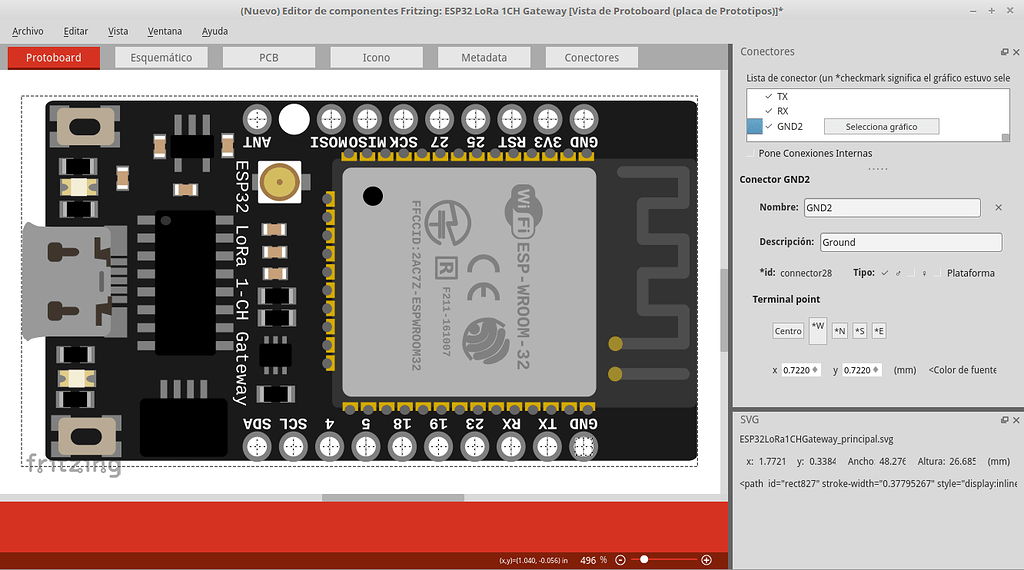Set terminal point to South (*S)
This screenshot has height=570, width=1024.
(859, 331)
